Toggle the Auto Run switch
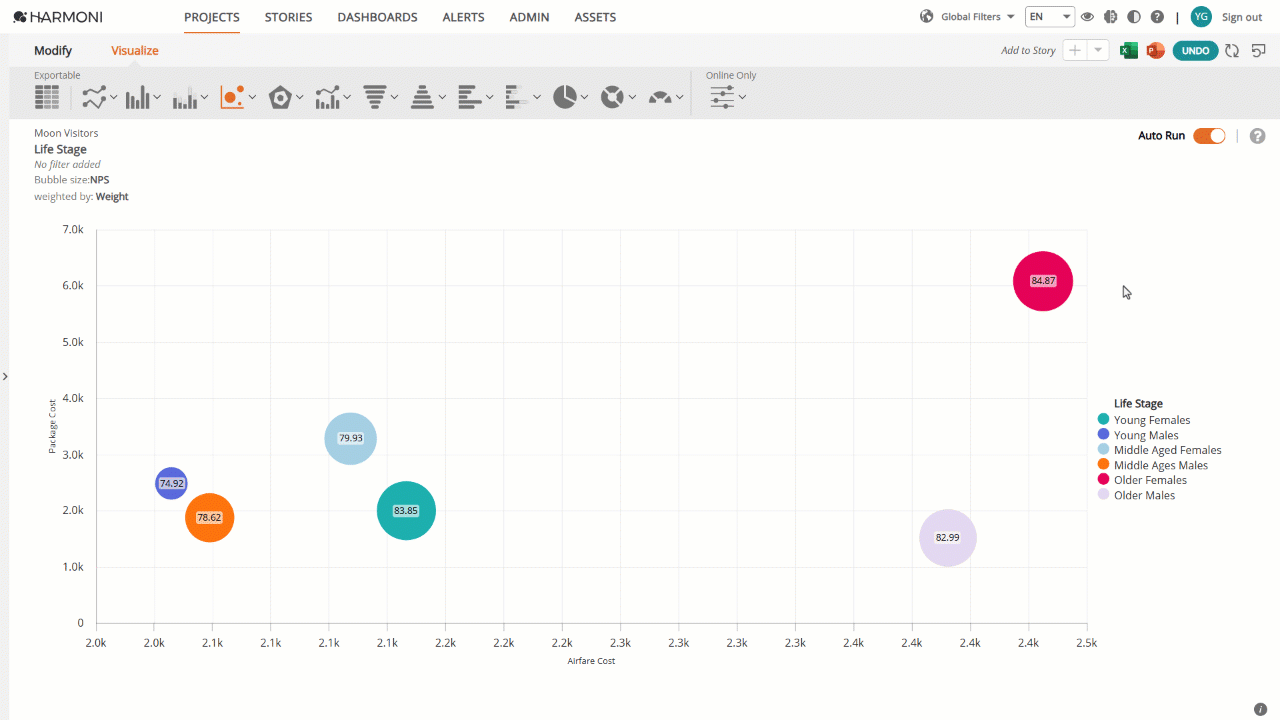1280x720 pixels. point(1209,136)
